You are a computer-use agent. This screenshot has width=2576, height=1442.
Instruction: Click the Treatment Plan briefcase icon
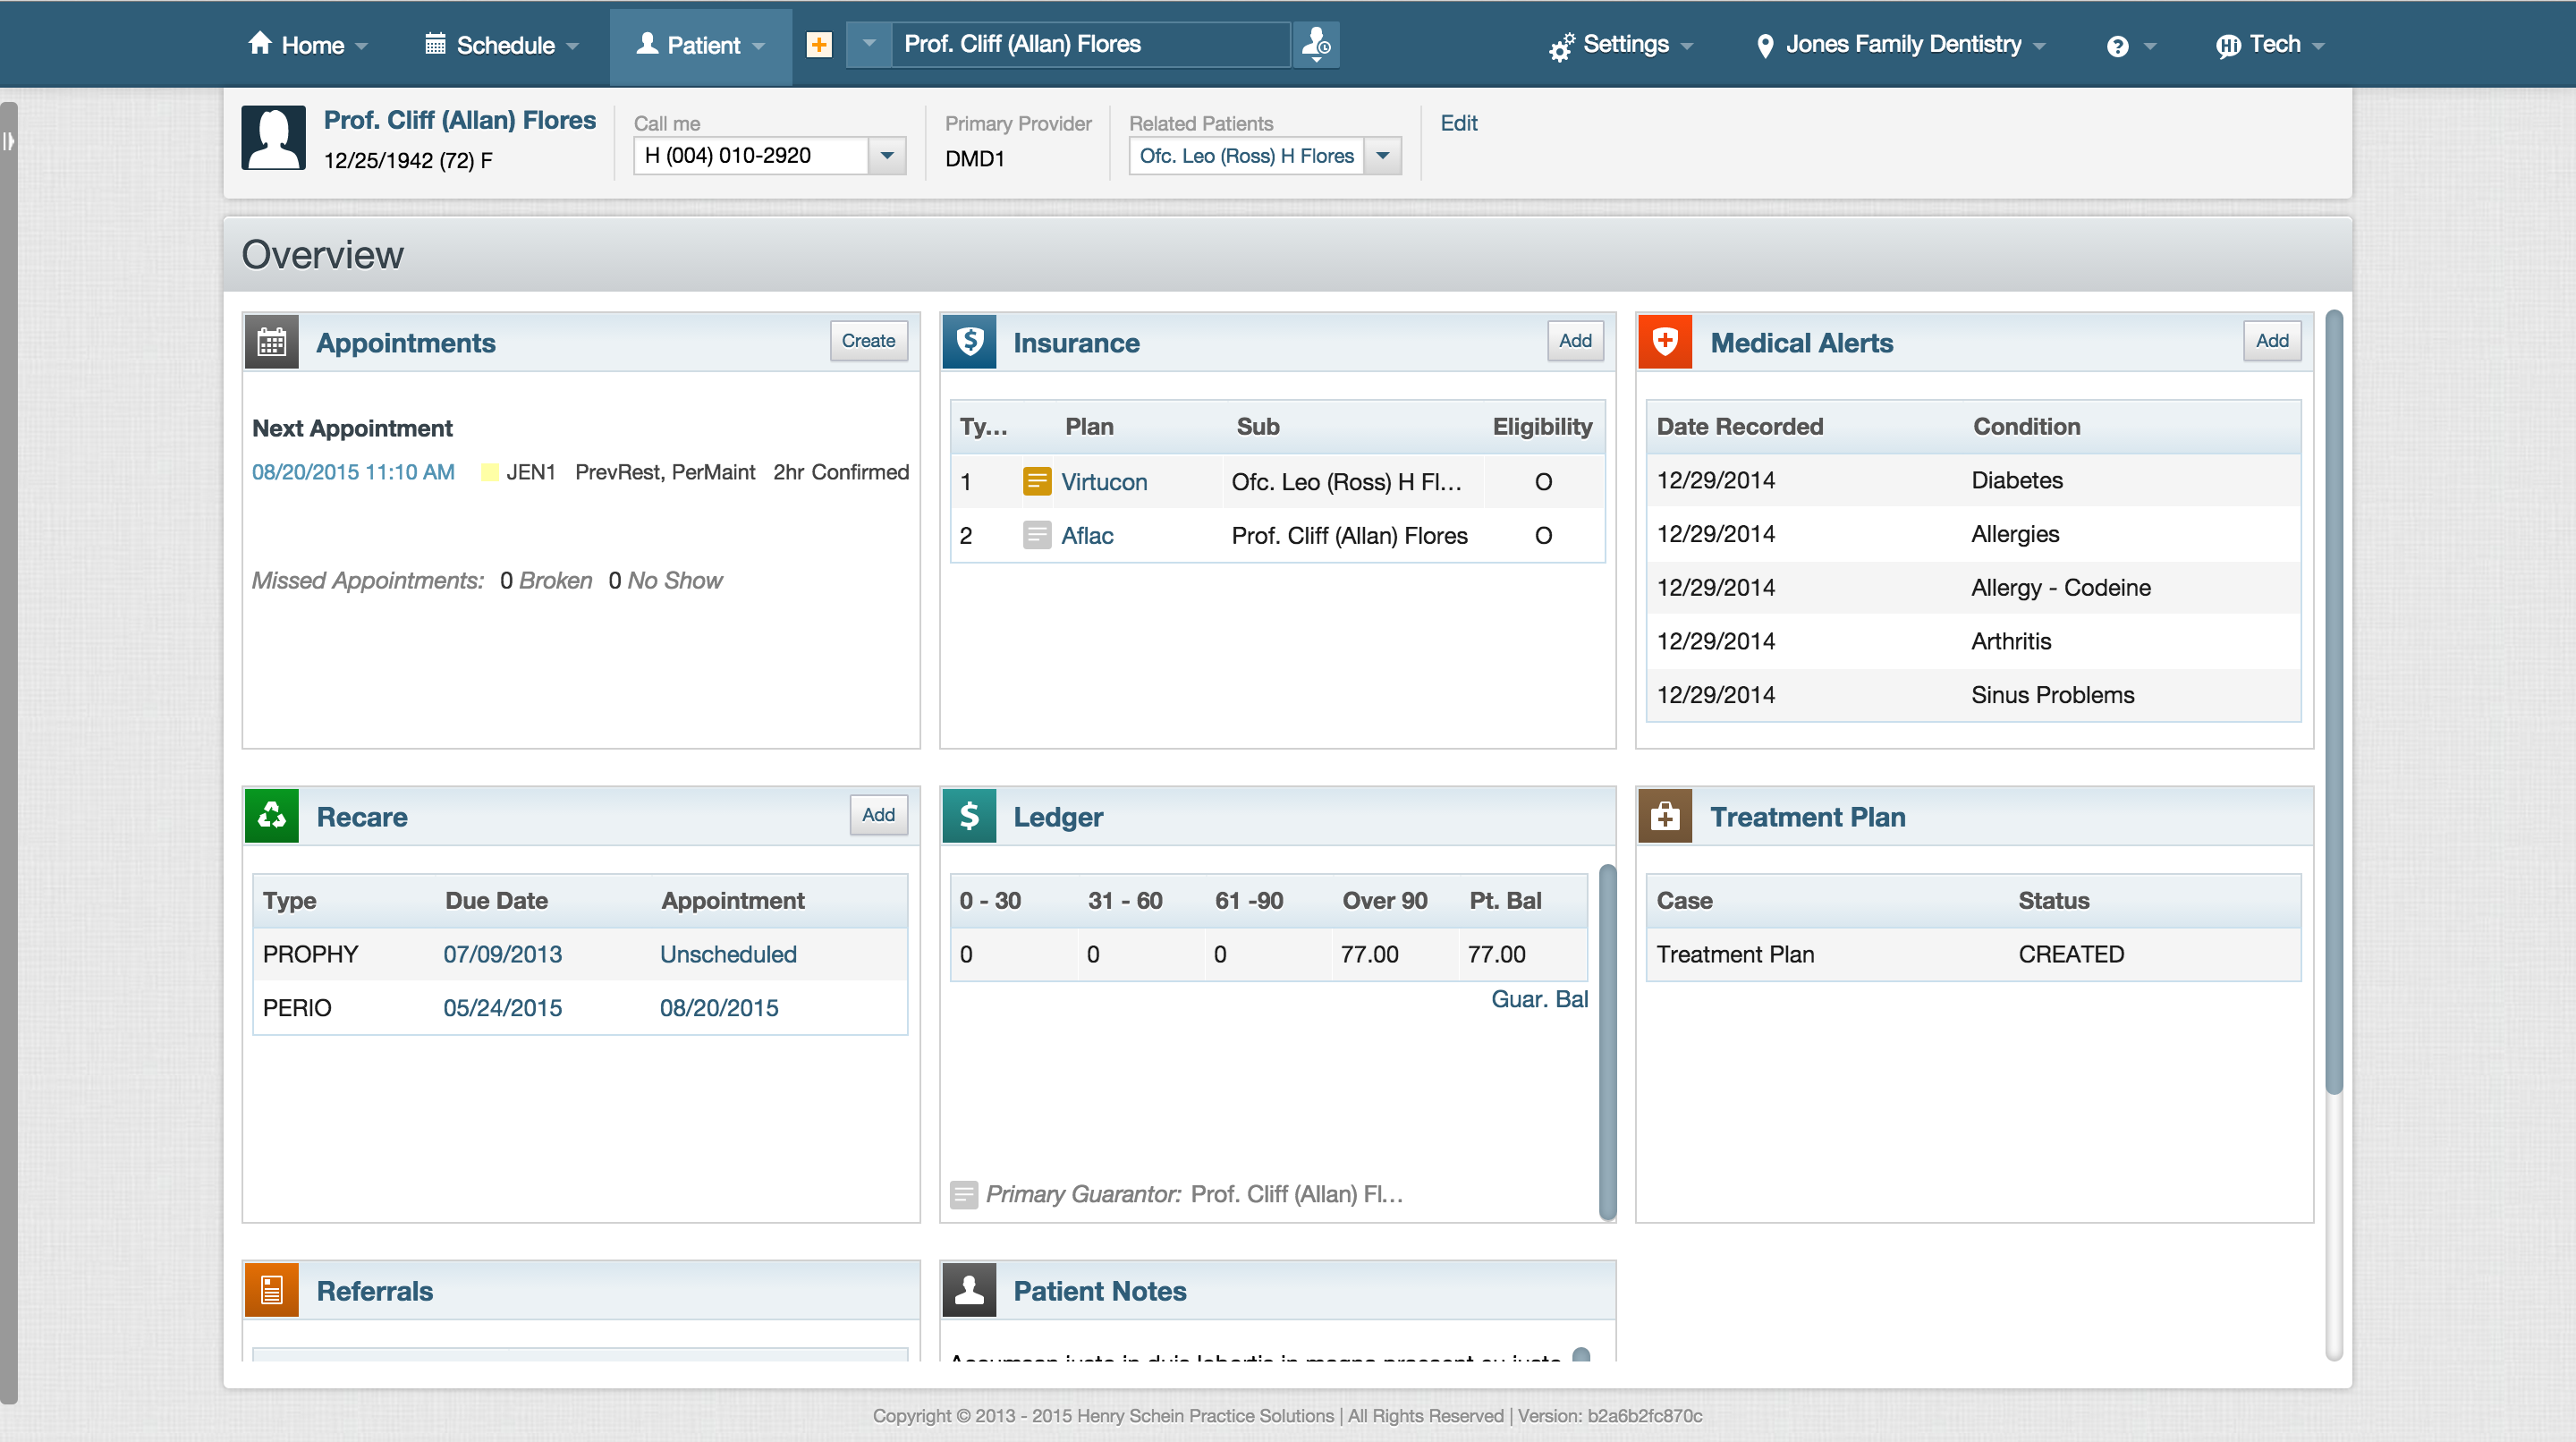coord(1665,816)
